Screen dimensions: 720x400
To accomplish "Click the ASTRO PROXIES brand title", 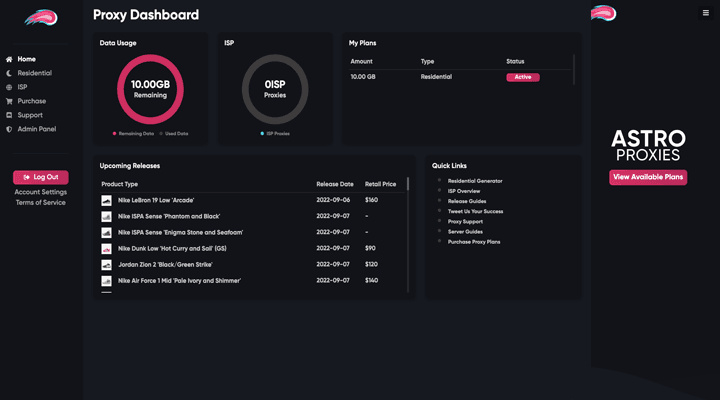I will (x=648, y=146).
